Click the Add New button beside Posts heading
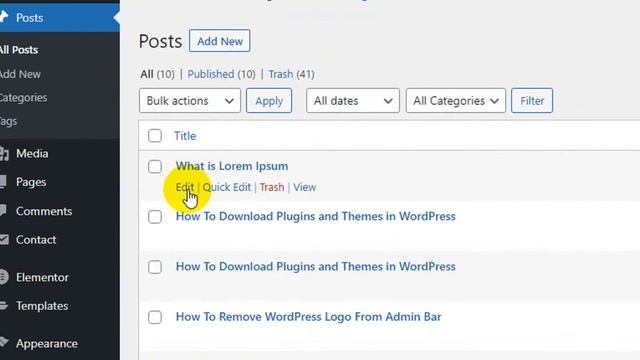Image resolution: width=640 pixels, height=360 pixels. click(x=220, y=41)
